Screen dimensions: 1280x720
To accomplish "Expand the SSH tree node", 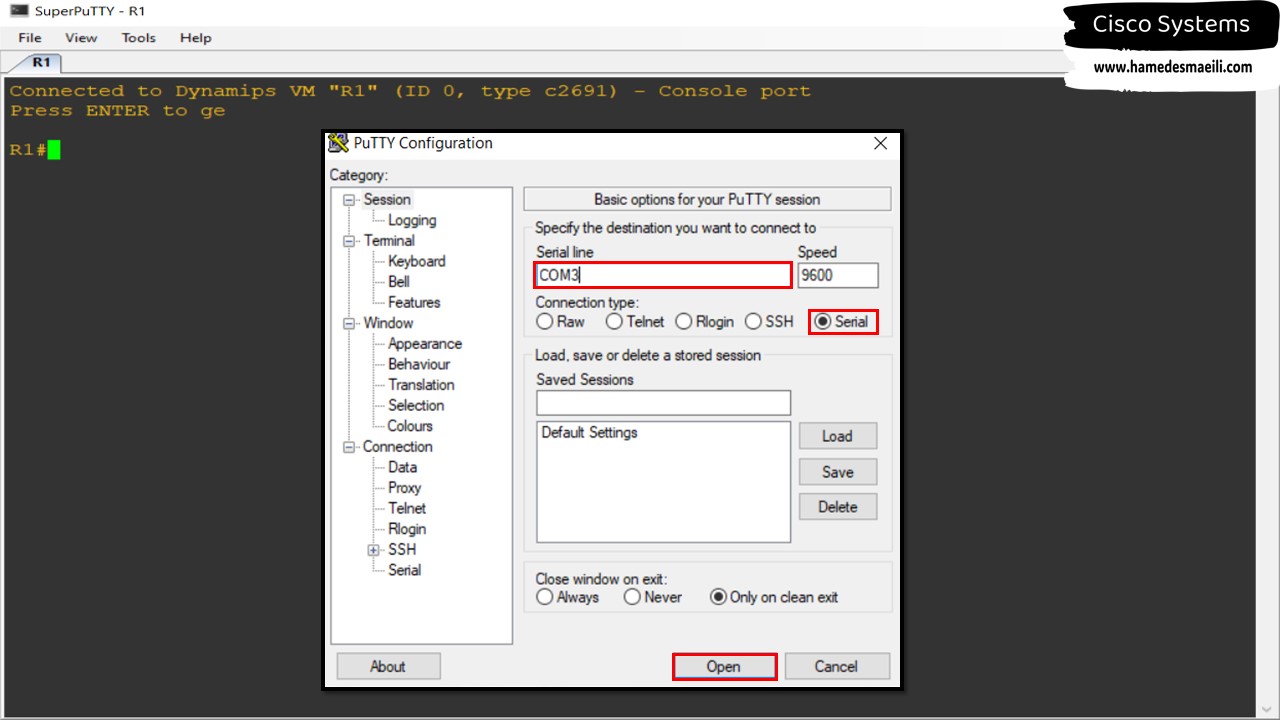I will coord(374,550).
